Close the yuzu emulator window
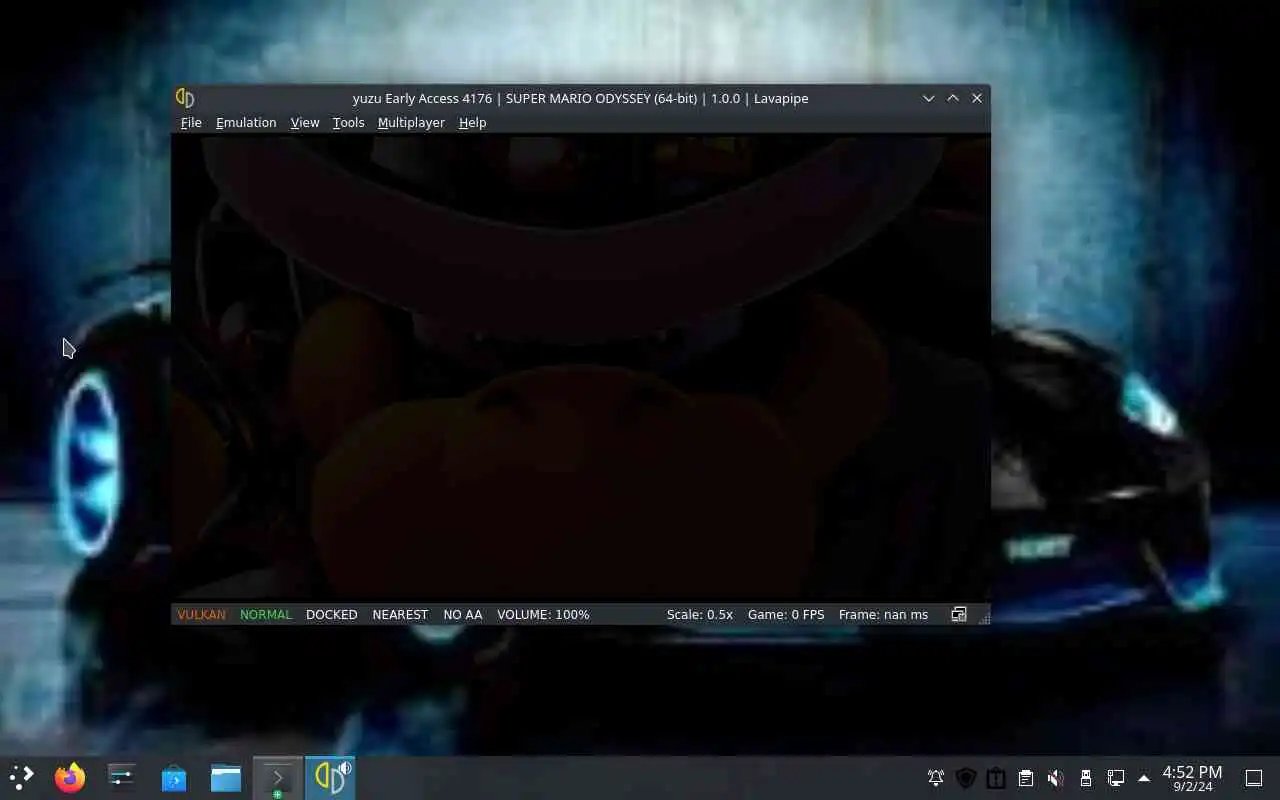 click(x=977, y=98)
